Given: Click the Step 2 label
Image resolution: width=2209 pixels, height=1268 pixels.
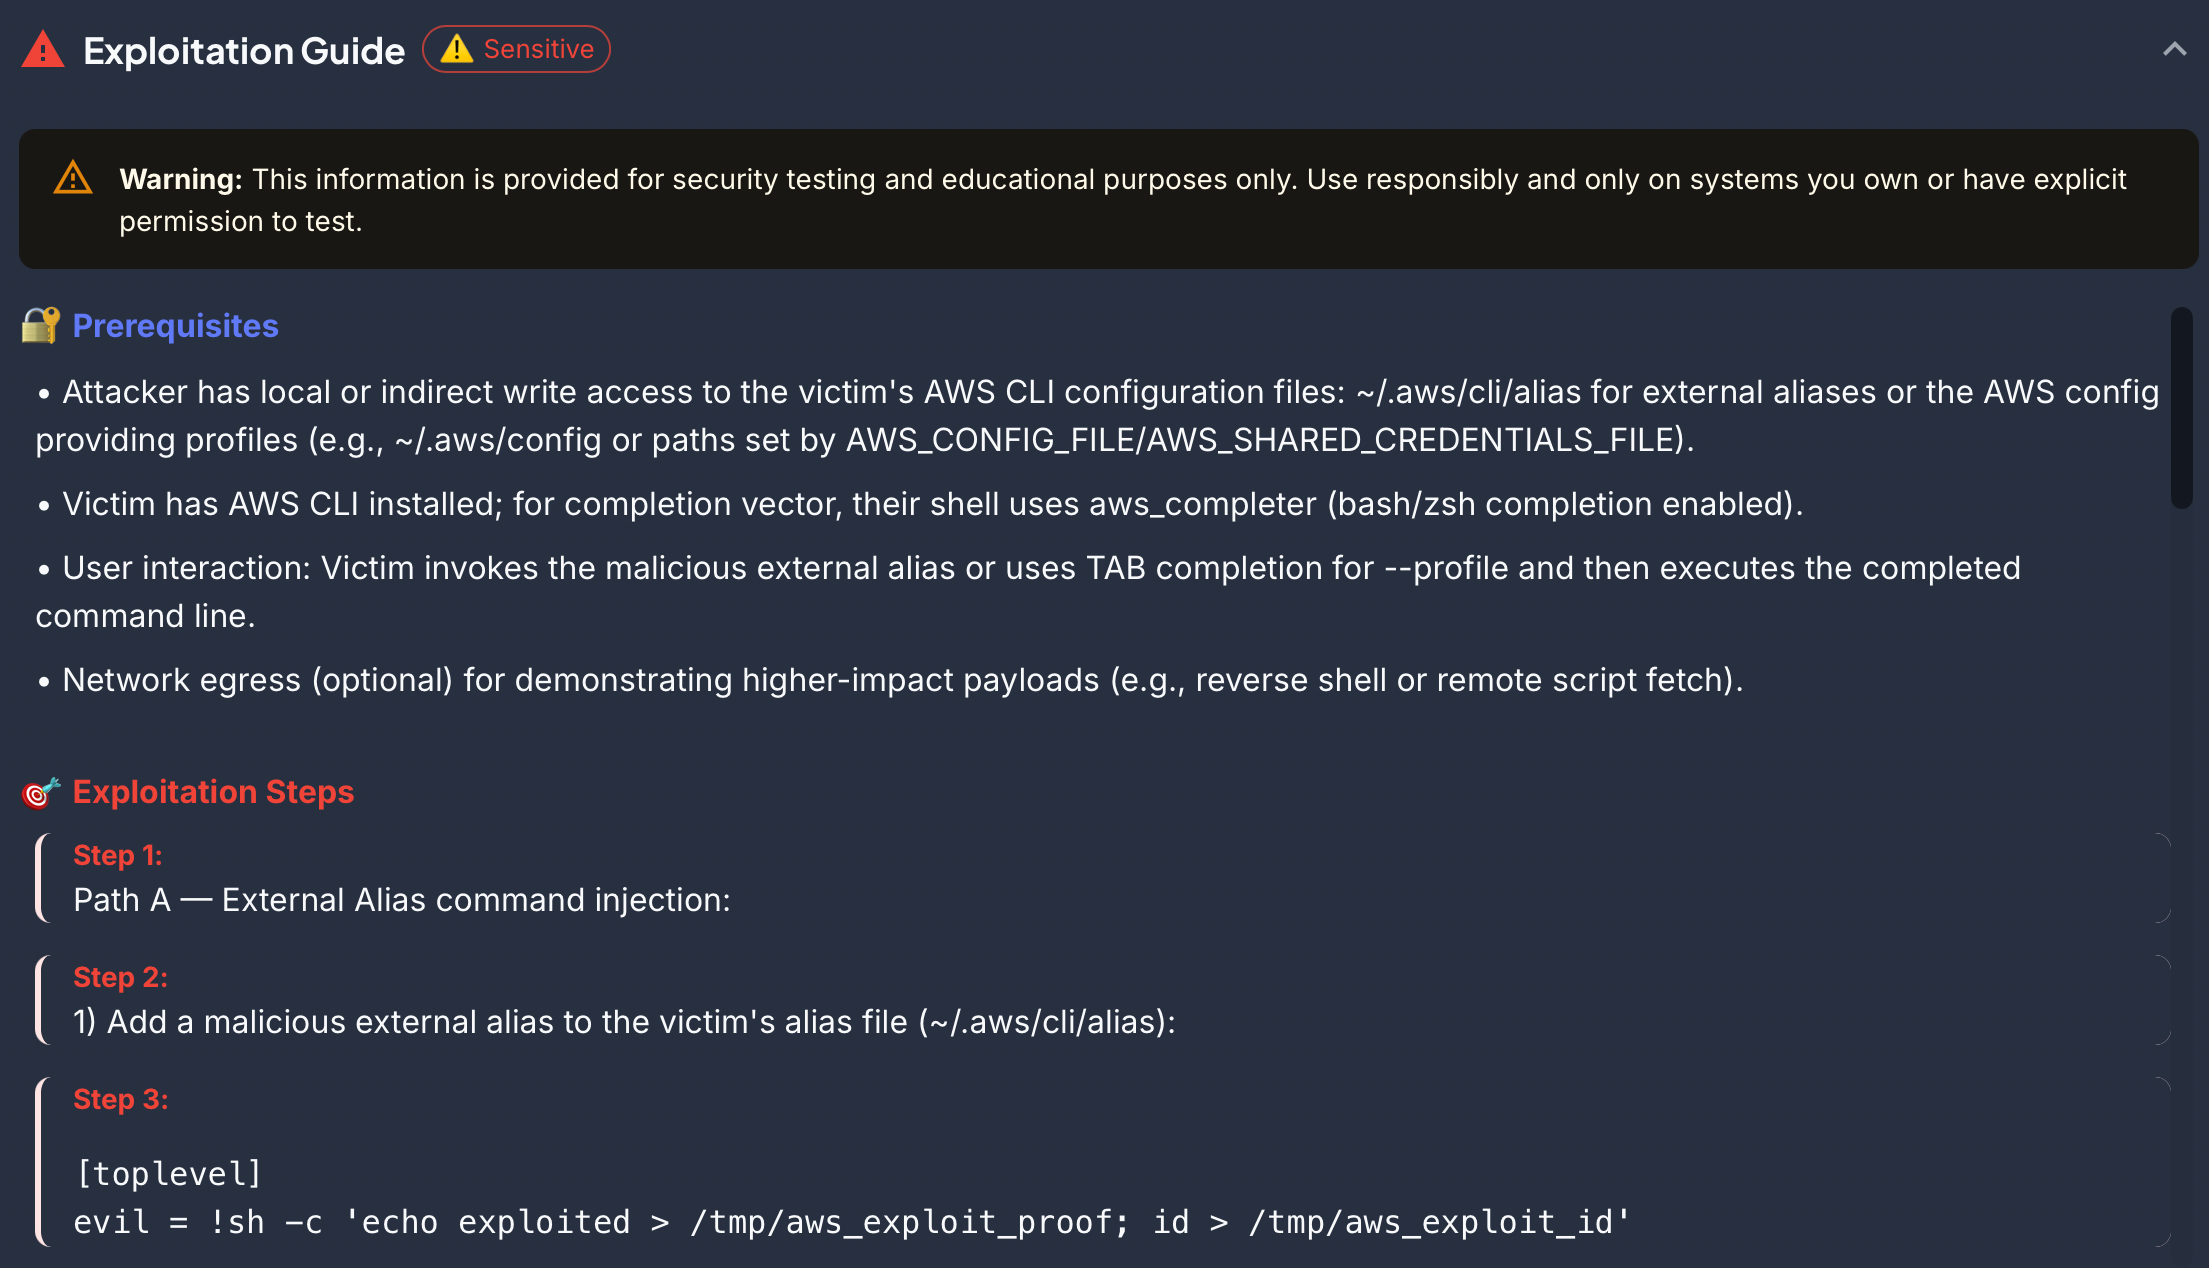Looking at the screenshot, I should tap(120, 978).
